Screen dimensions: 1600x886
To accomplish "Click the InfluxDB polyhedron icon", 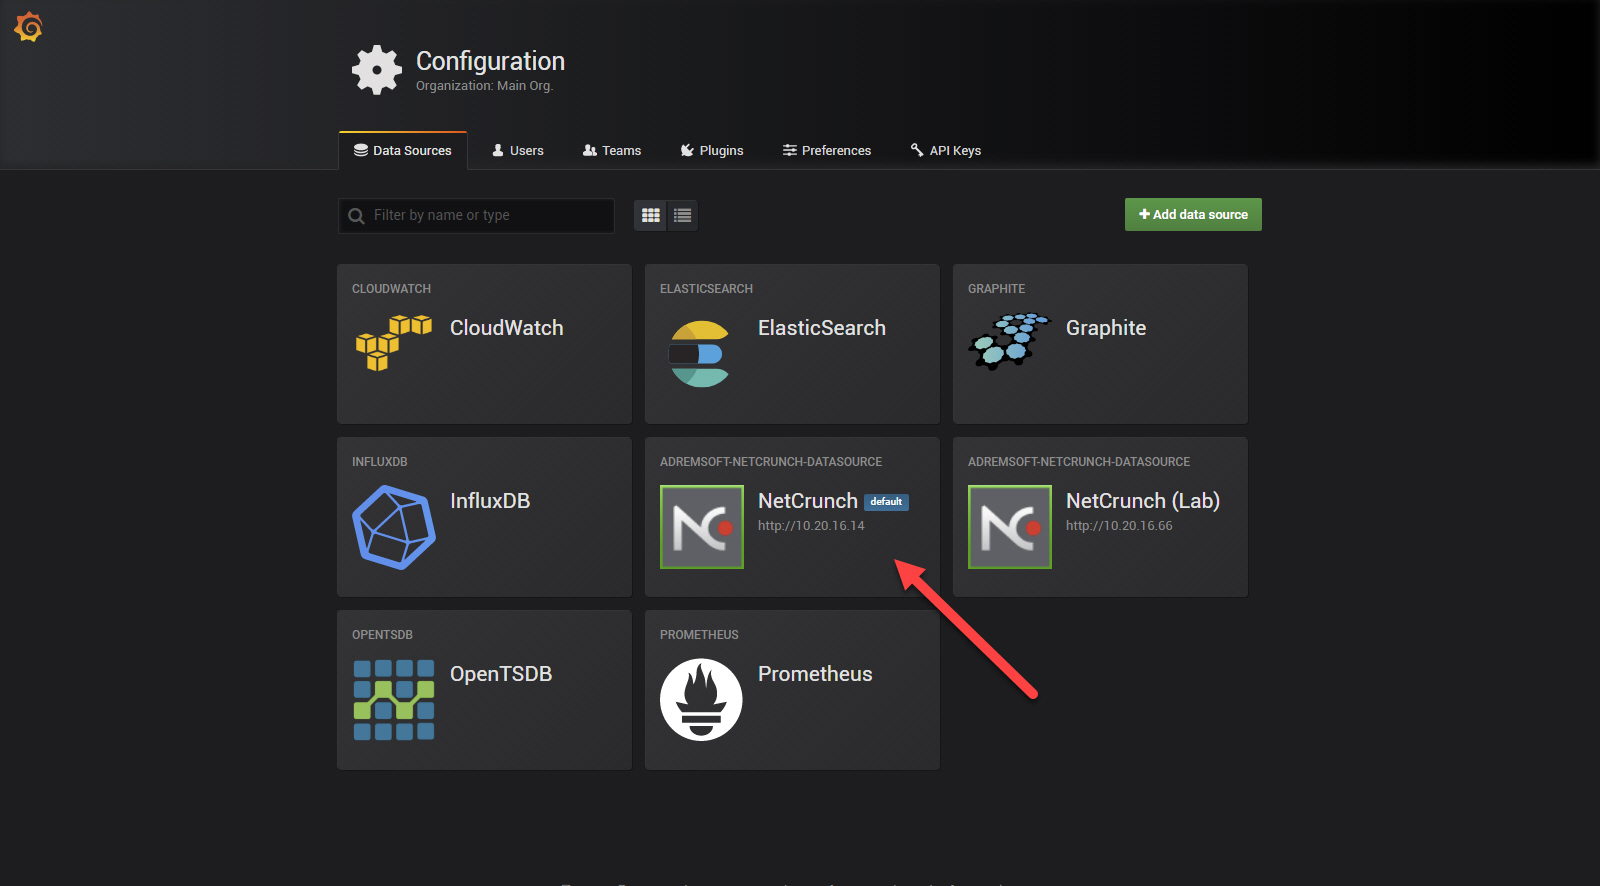I will pyautogui.click(x=394, y=527).
